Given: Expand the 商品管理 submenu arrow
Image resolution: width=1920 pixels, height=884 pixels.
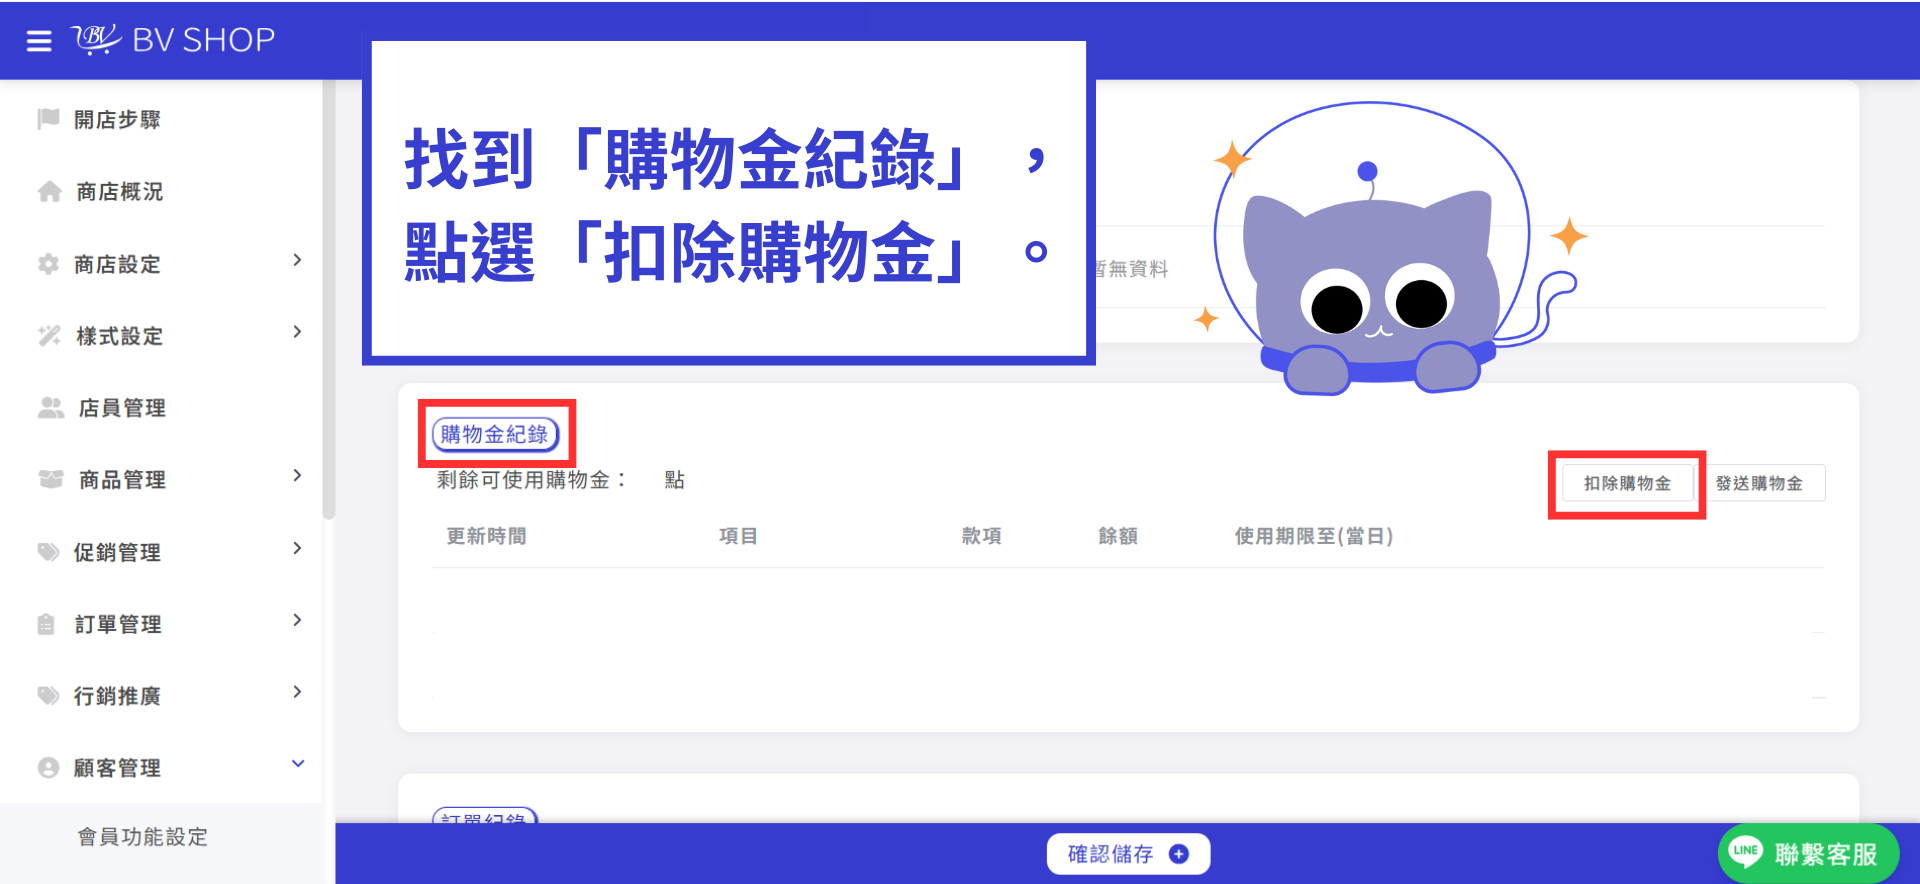Looking at the screenshot, I should click(x=297, y=476).
